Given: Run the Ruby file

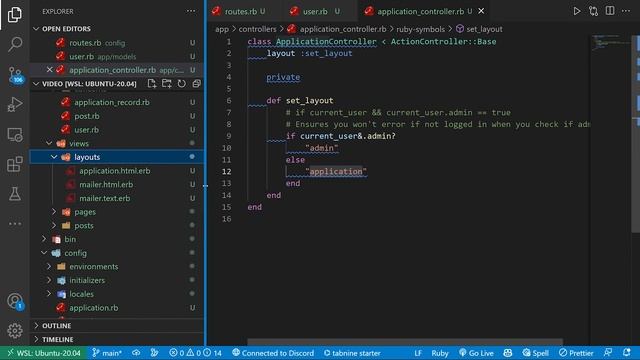Looking at the screenshot, I should 577,11.
